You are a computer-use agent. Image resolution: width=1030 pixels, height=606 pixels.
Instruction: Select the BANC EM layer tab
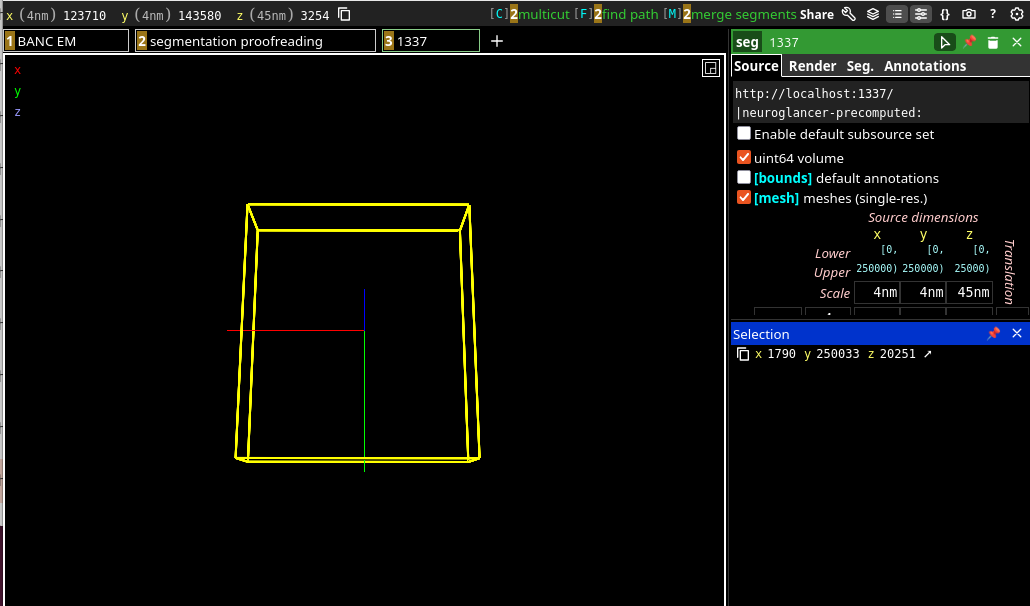tap(66, 41)
